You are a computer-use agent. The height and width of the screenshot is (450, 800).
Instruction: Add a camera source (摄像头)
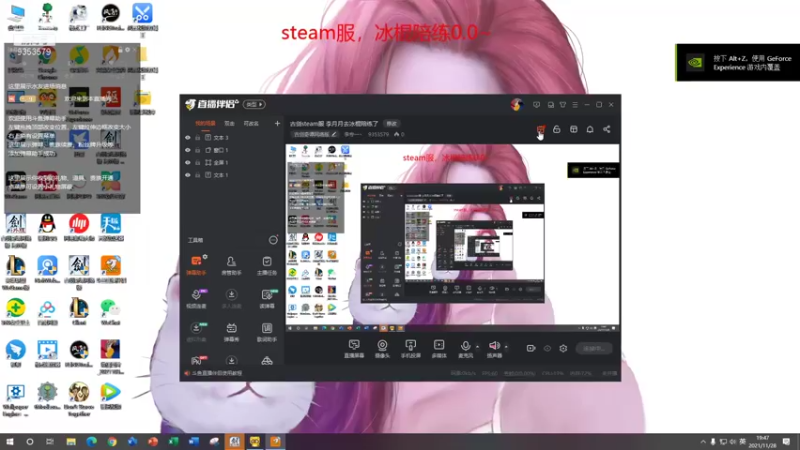(x=382, y=349)
